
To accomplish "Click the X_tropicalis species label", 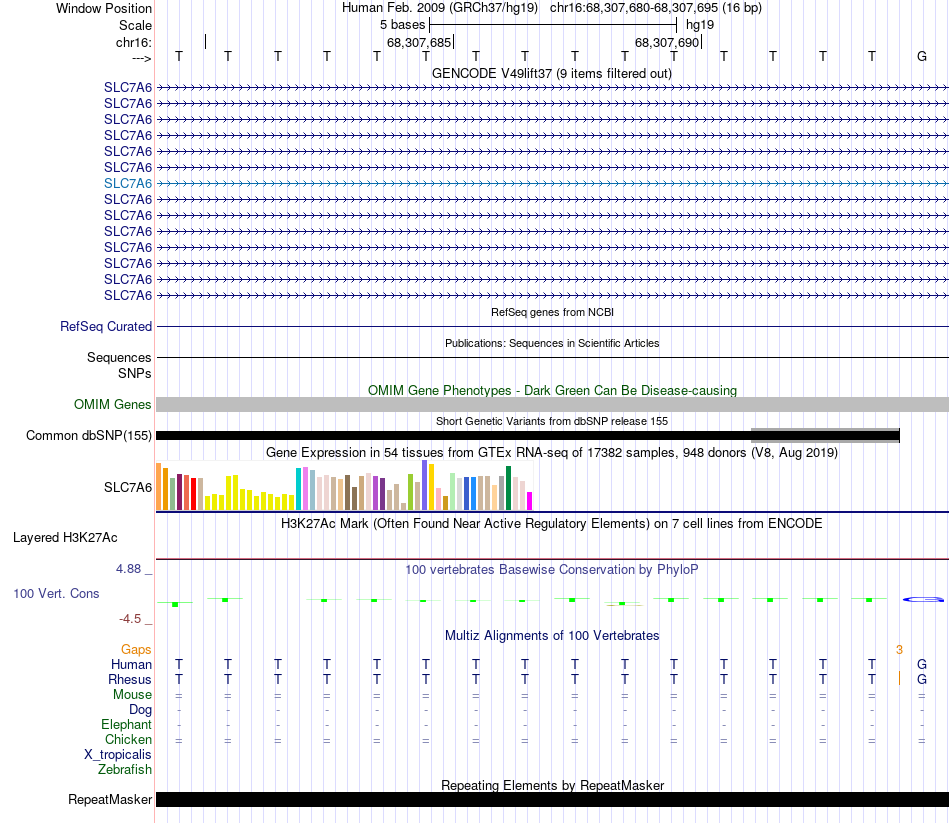I will tap(118, 755).
